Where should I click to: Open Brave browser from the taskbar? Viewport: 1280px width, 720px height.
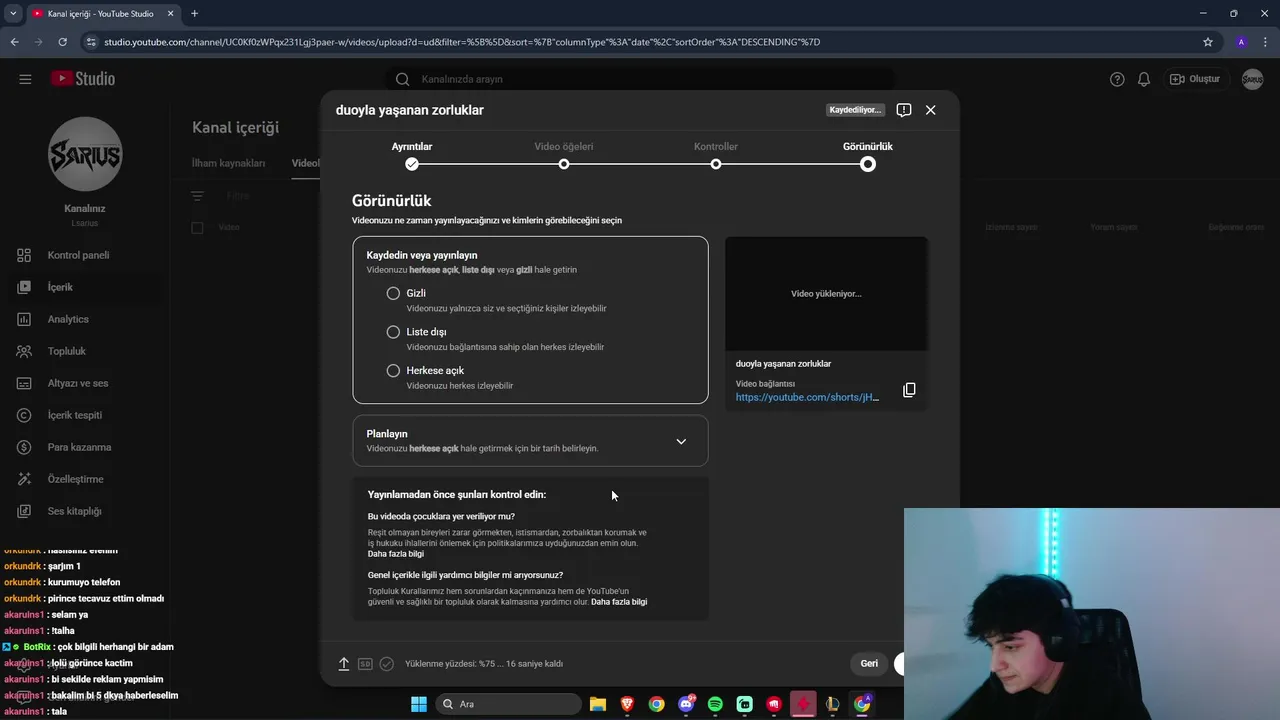627,704
